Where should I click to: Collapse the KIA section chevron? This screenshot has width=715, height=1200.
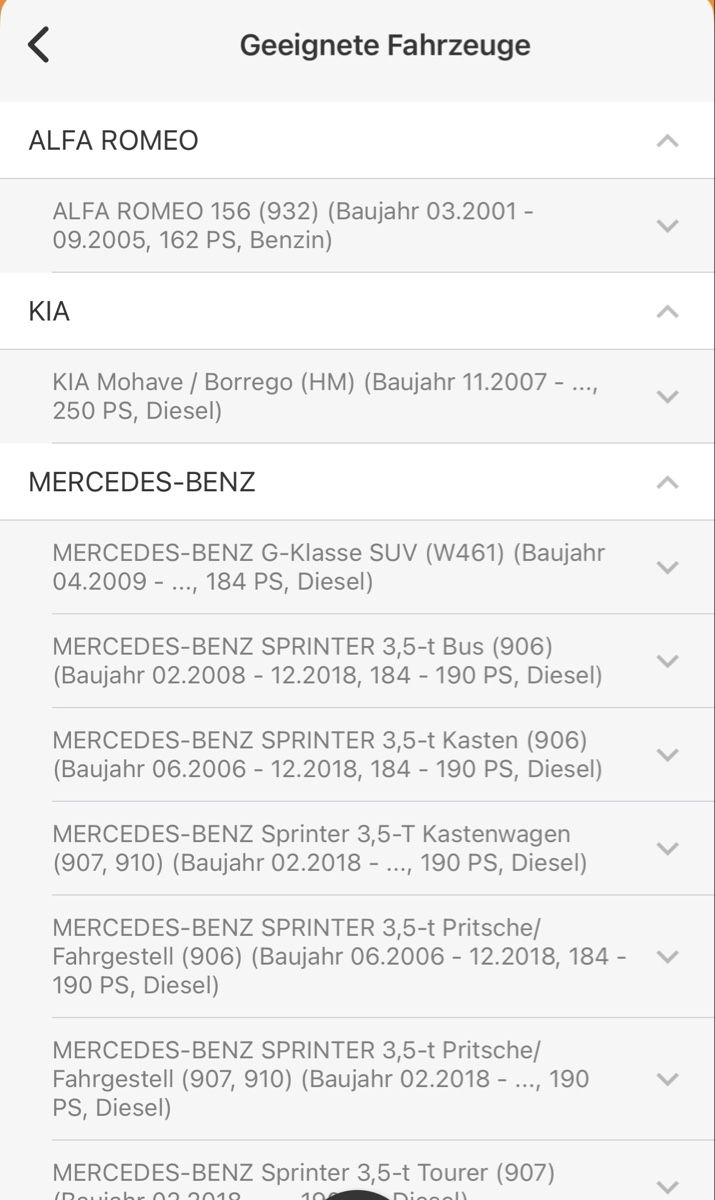click(667, 312)
